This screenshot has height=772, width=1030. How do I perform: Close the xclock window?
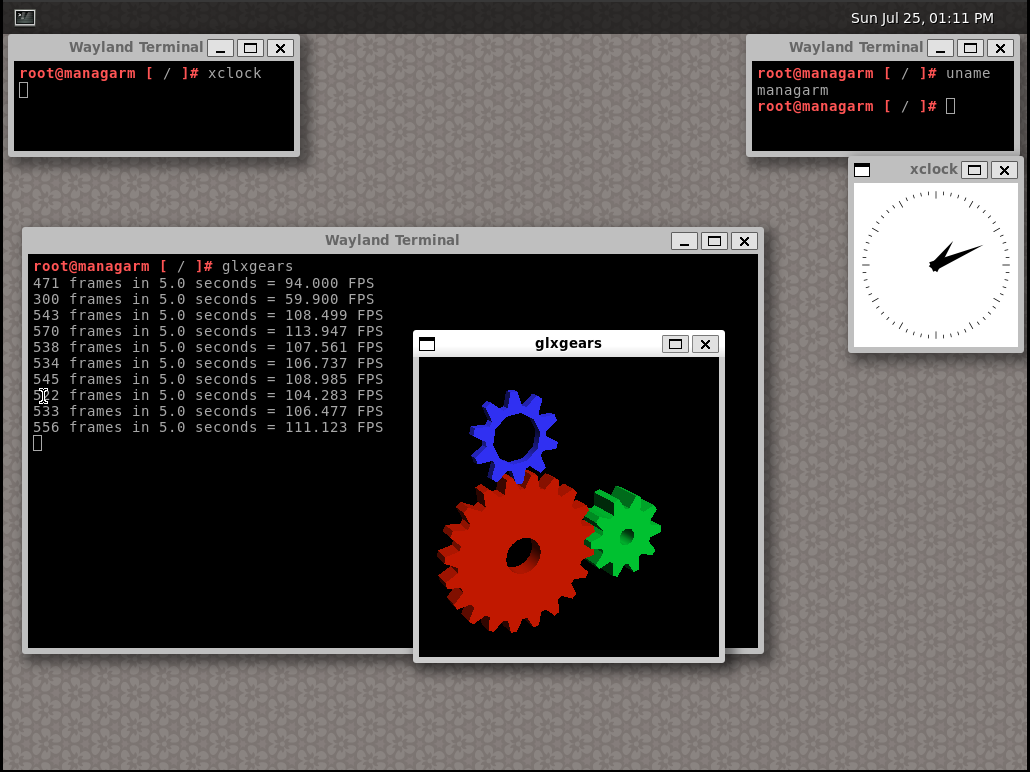[x=1004, y=170]
